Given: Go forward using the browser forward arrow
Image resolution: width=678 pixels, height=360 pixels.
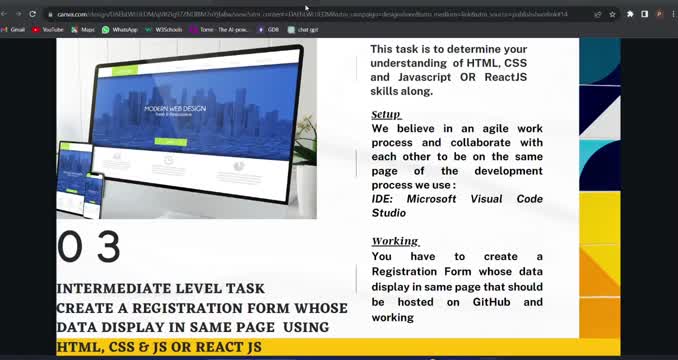Looking at the screenshot, I should click(x=18, y=14).
